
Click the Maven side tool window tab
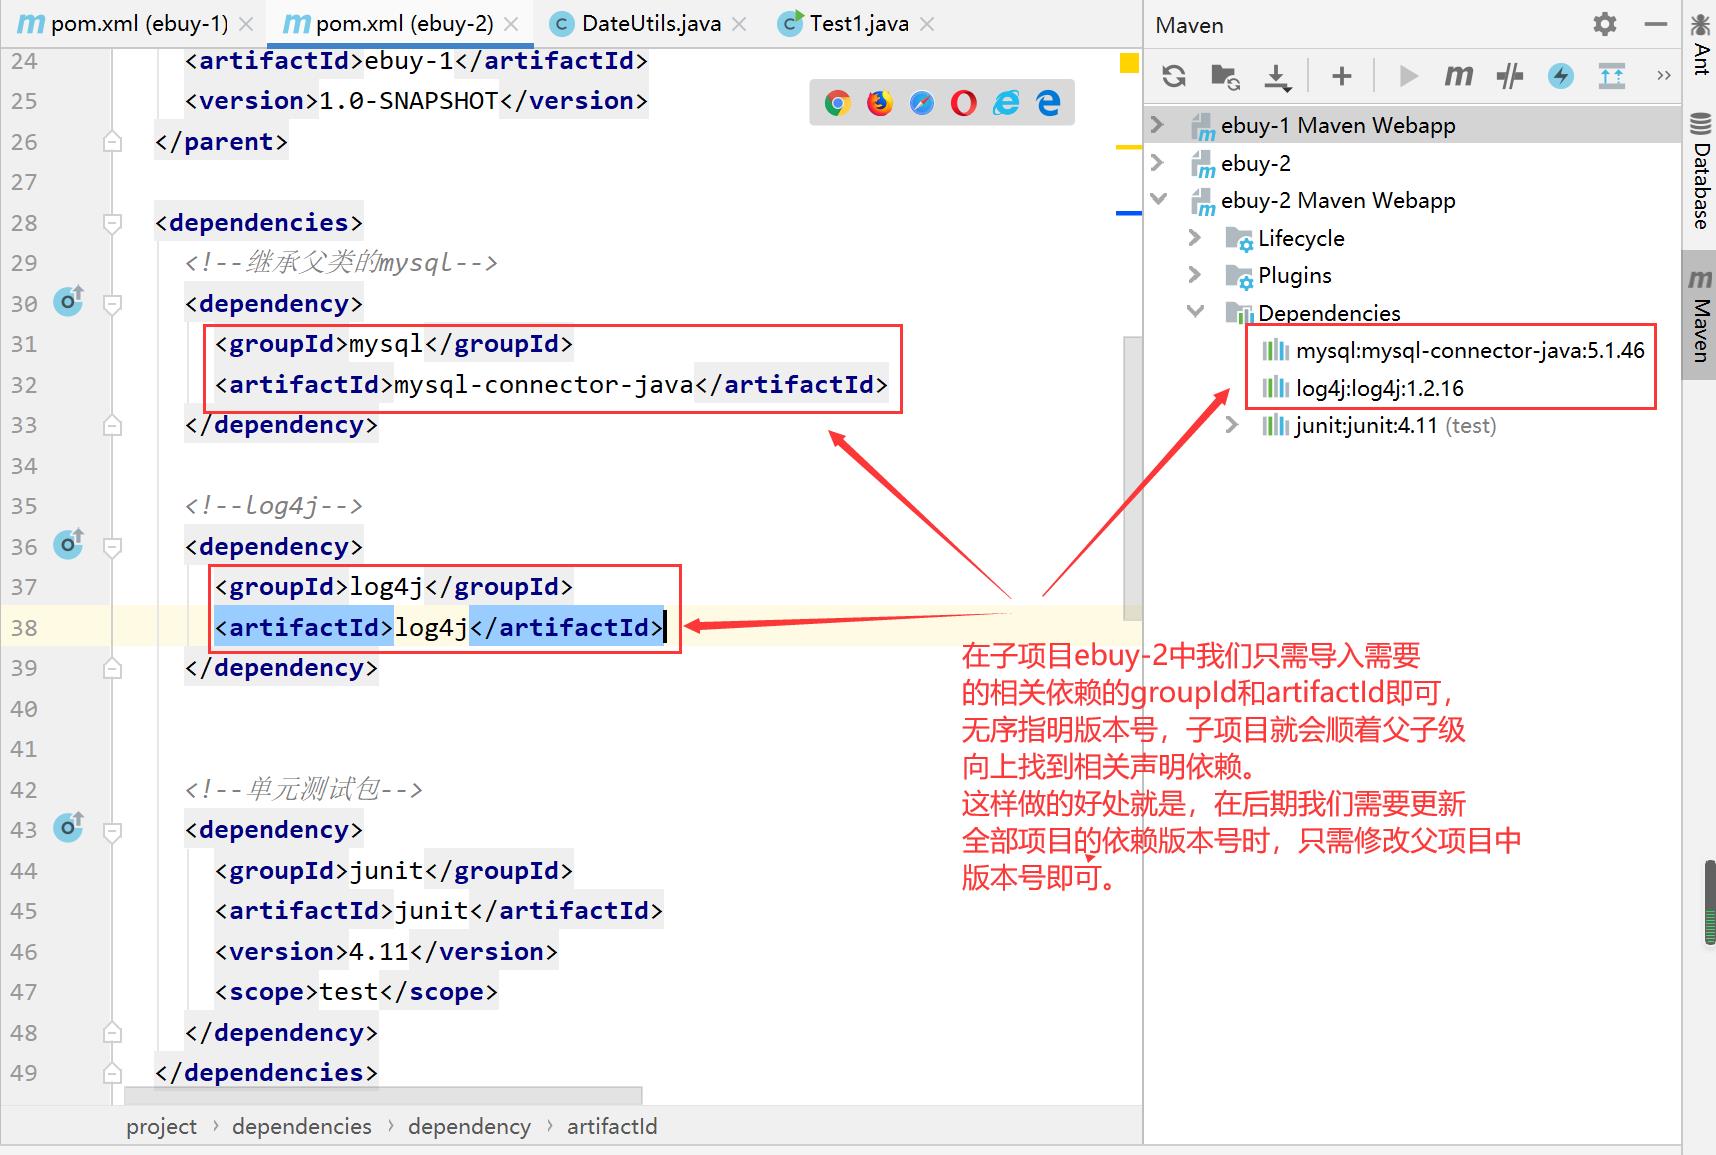[1700, 315]
